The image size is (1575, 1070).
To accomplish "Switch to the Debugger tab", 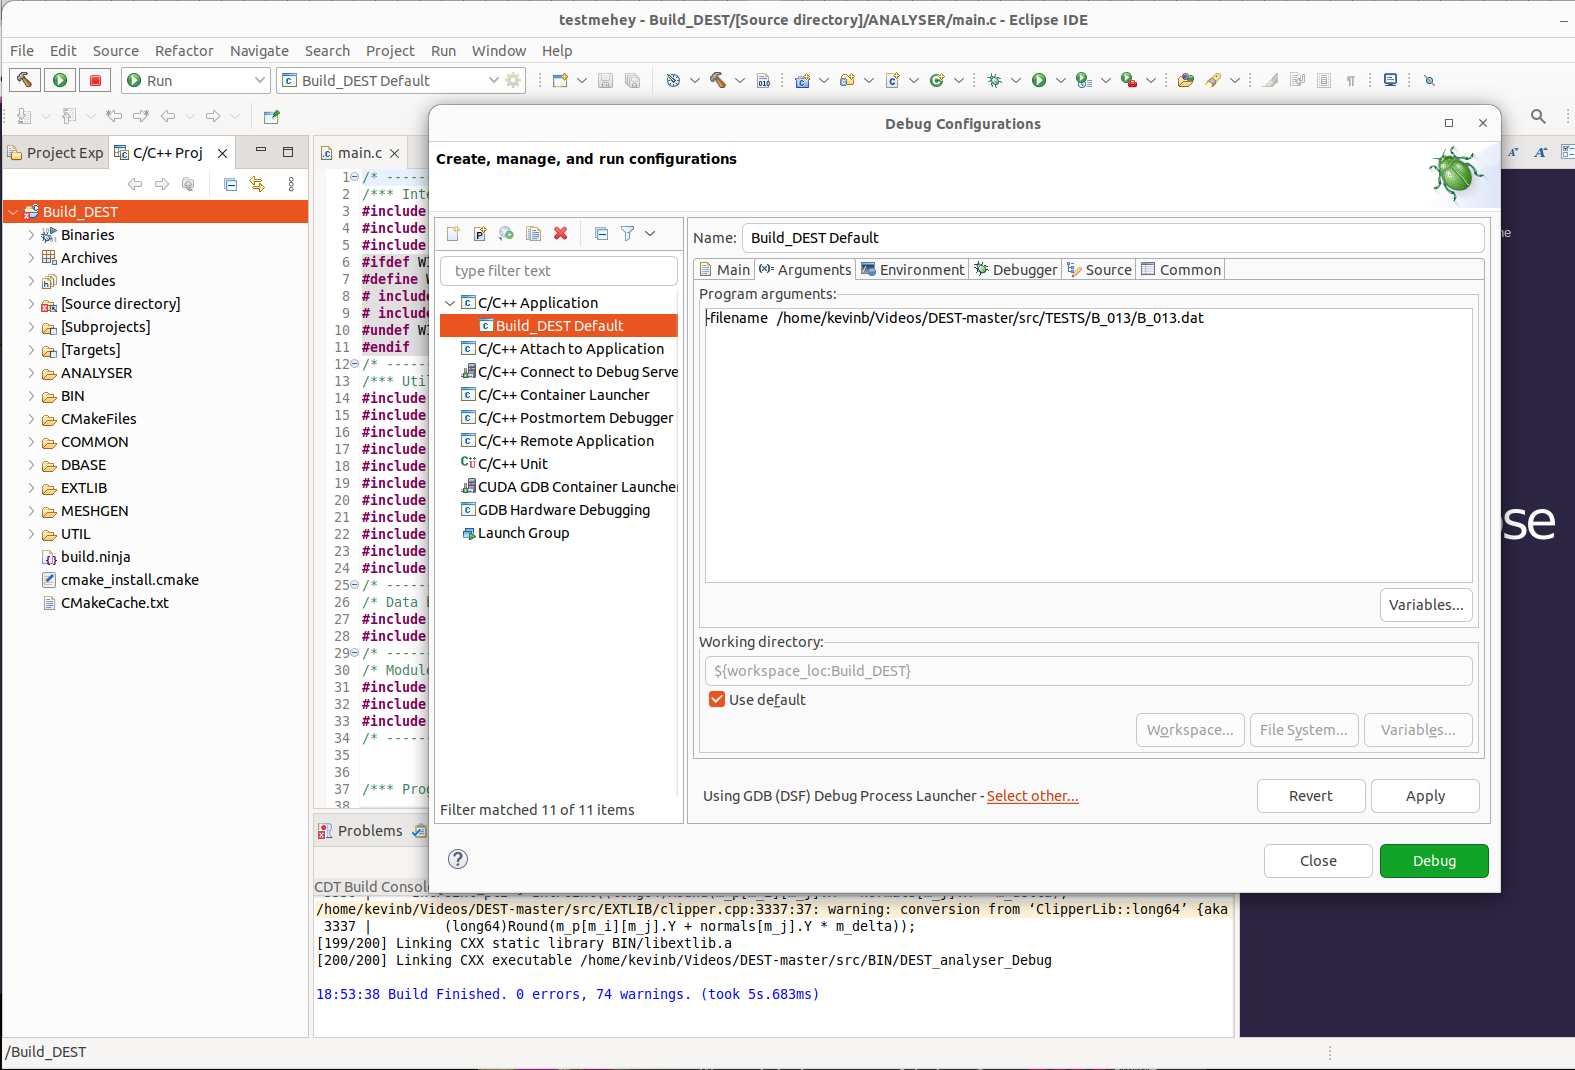I will [x=1015, y=269].
